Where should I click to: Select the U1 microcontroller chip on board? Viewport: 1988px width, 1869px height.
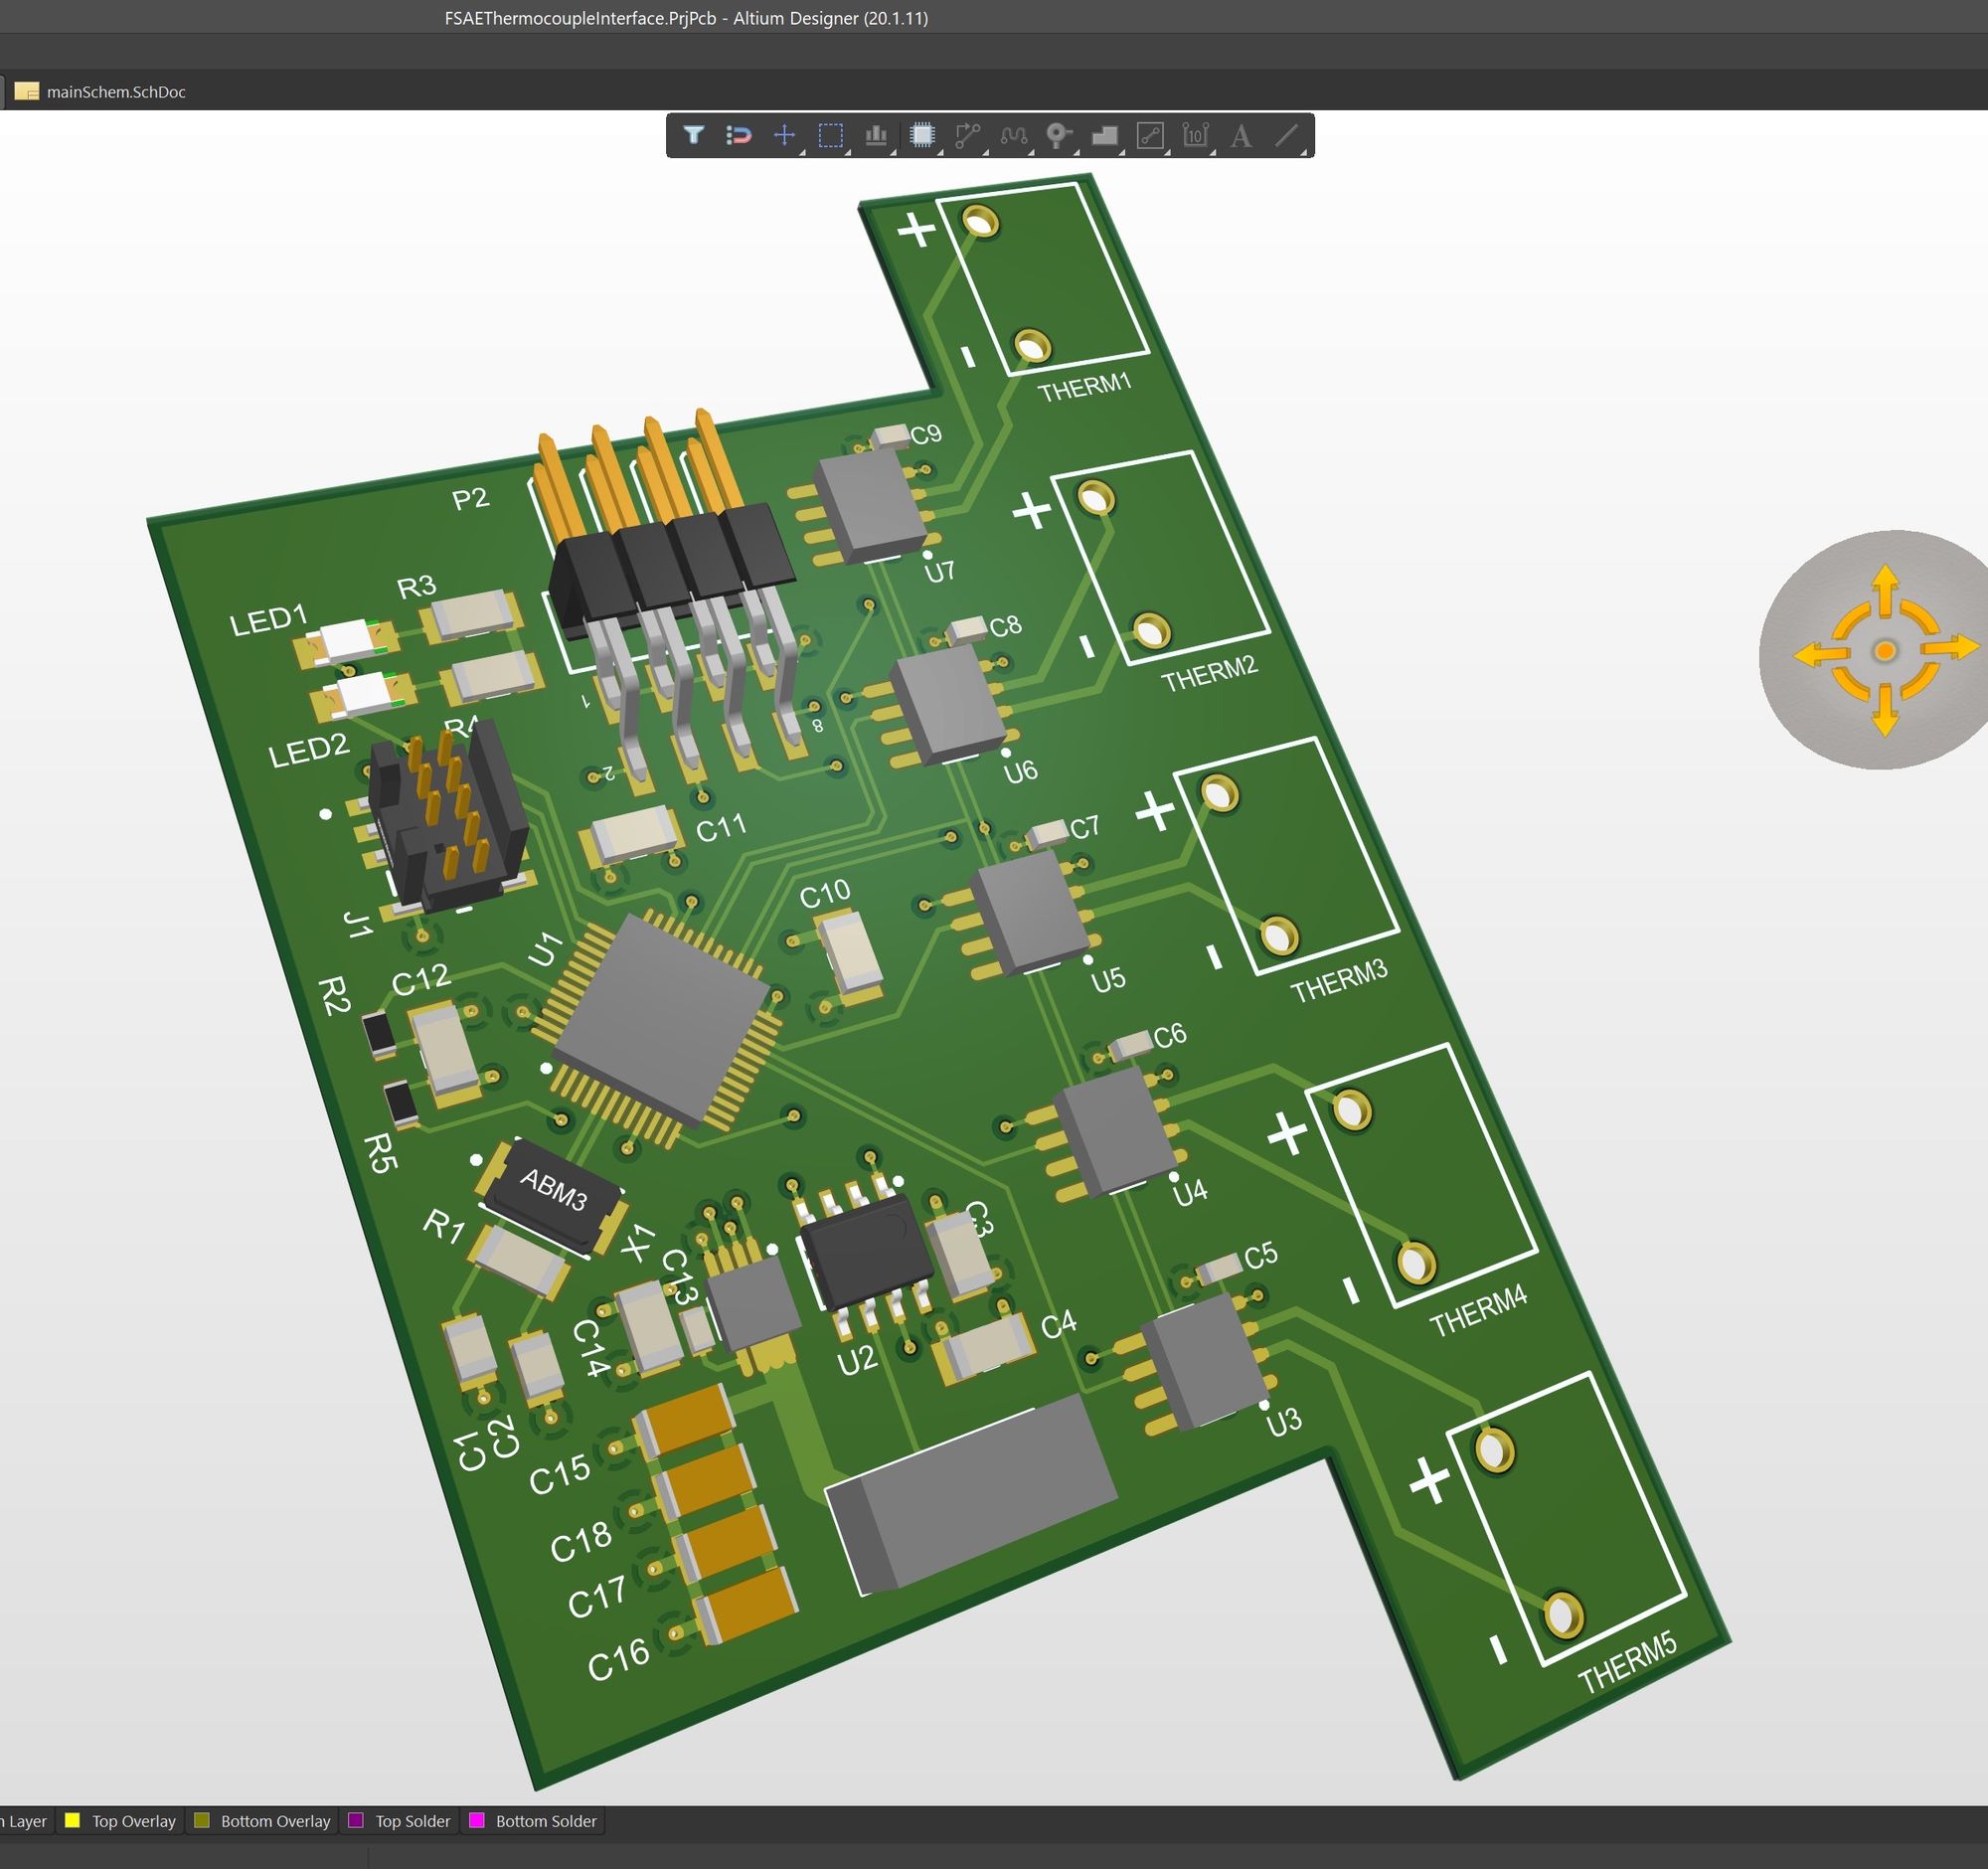pyautogui.click(x=660, y=1020)
